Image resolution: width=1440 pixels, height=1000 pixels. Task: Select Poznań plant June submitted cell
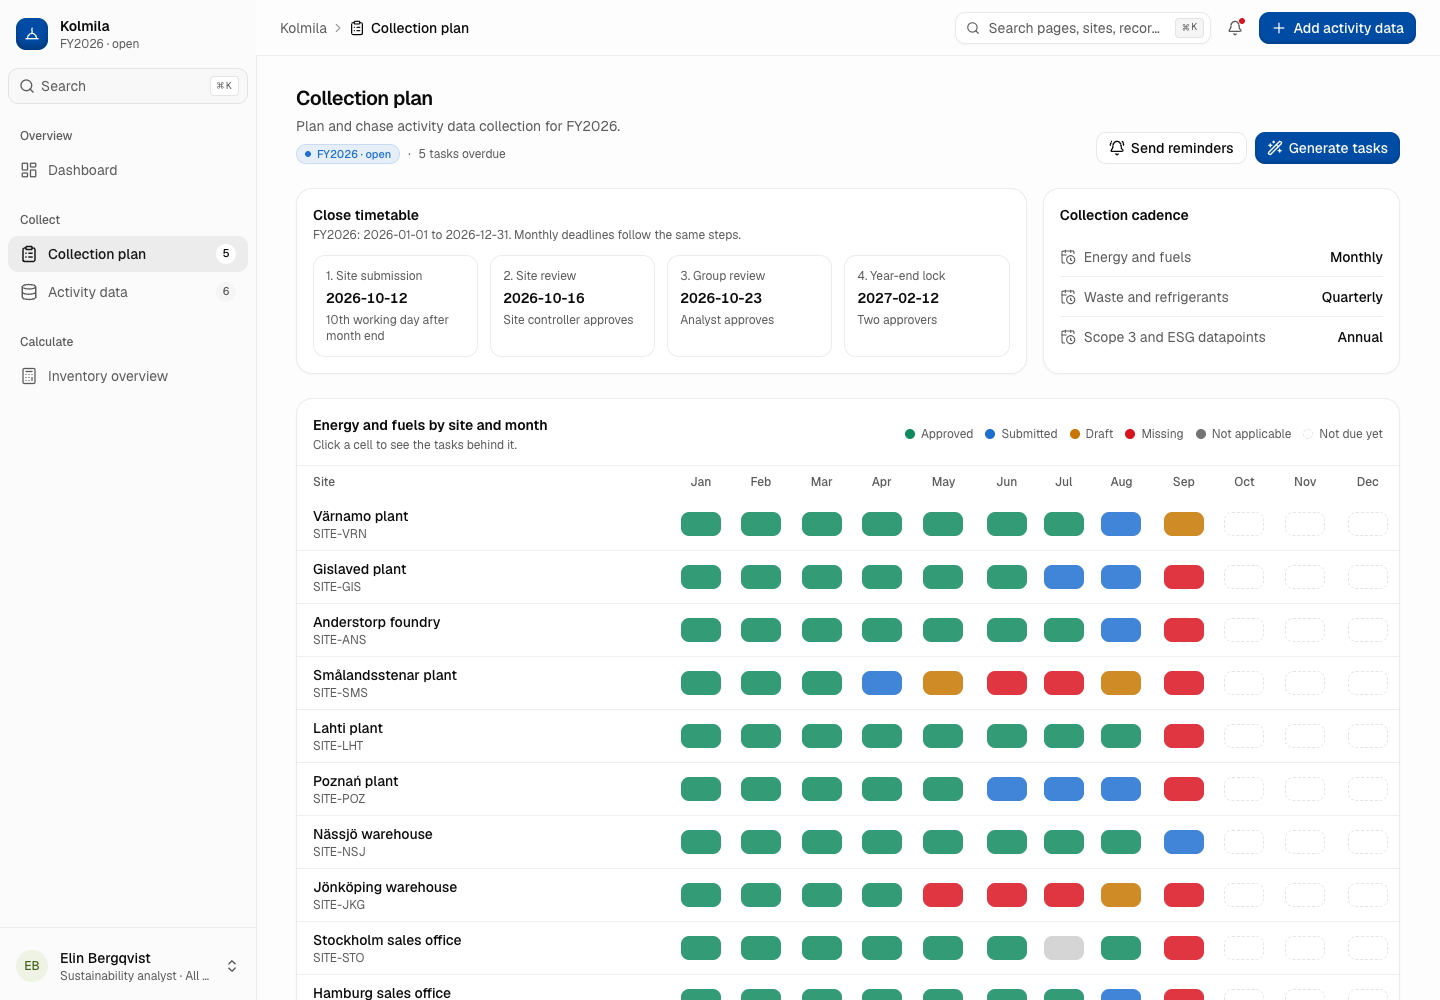coord(1007,789)
